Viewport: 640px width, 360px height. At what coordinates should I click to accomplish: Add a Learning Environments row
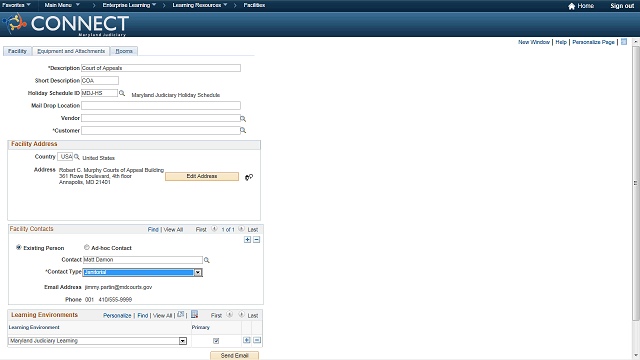[247, 340]
